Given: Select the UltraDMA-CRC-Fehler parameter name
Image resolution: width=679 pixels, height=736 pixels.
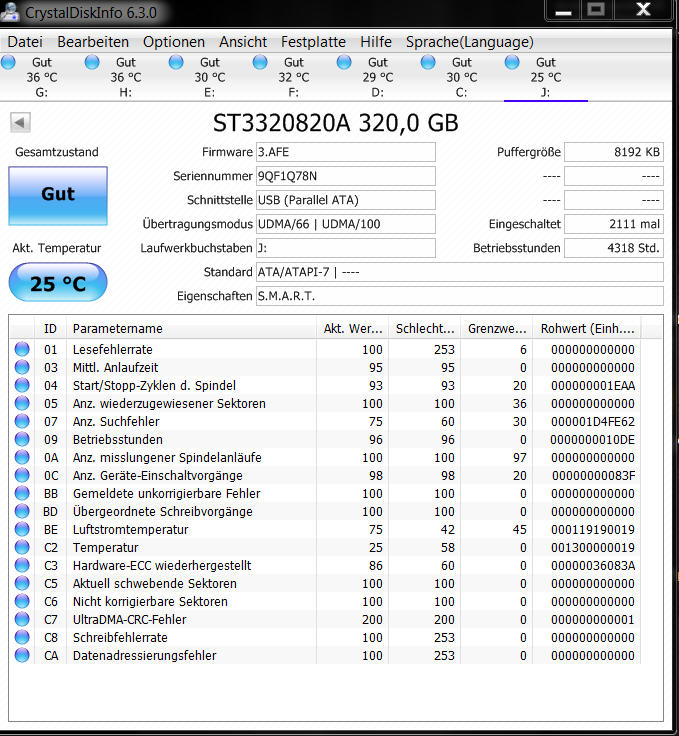Looking at the screenshot, I should [130, 620].
